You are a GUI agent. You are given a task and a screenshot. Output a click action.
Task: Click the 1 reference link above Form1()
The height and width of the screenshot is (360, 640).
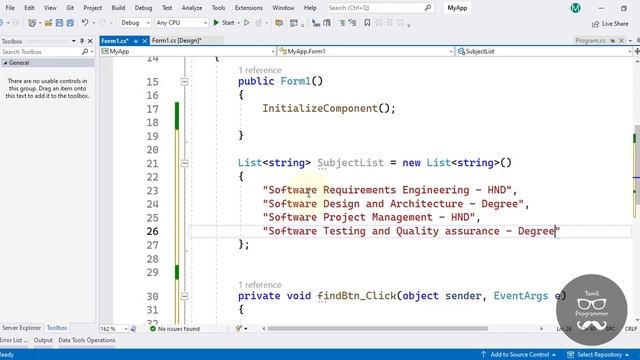(260, 70)
